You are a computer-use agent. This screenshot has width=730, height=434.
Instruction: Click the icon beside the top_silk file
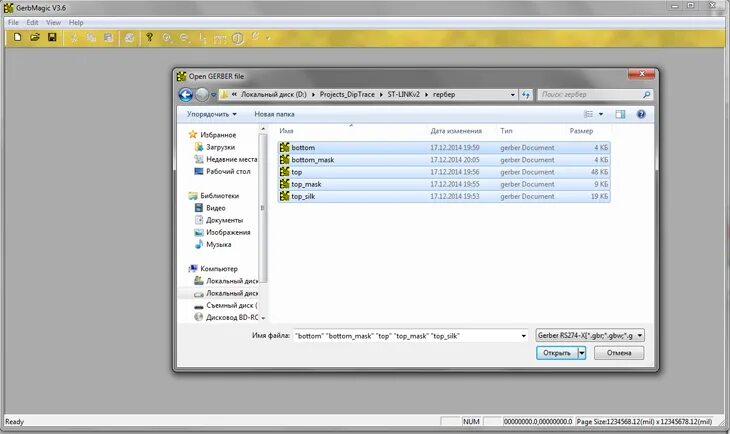click(x=284, y=196)
